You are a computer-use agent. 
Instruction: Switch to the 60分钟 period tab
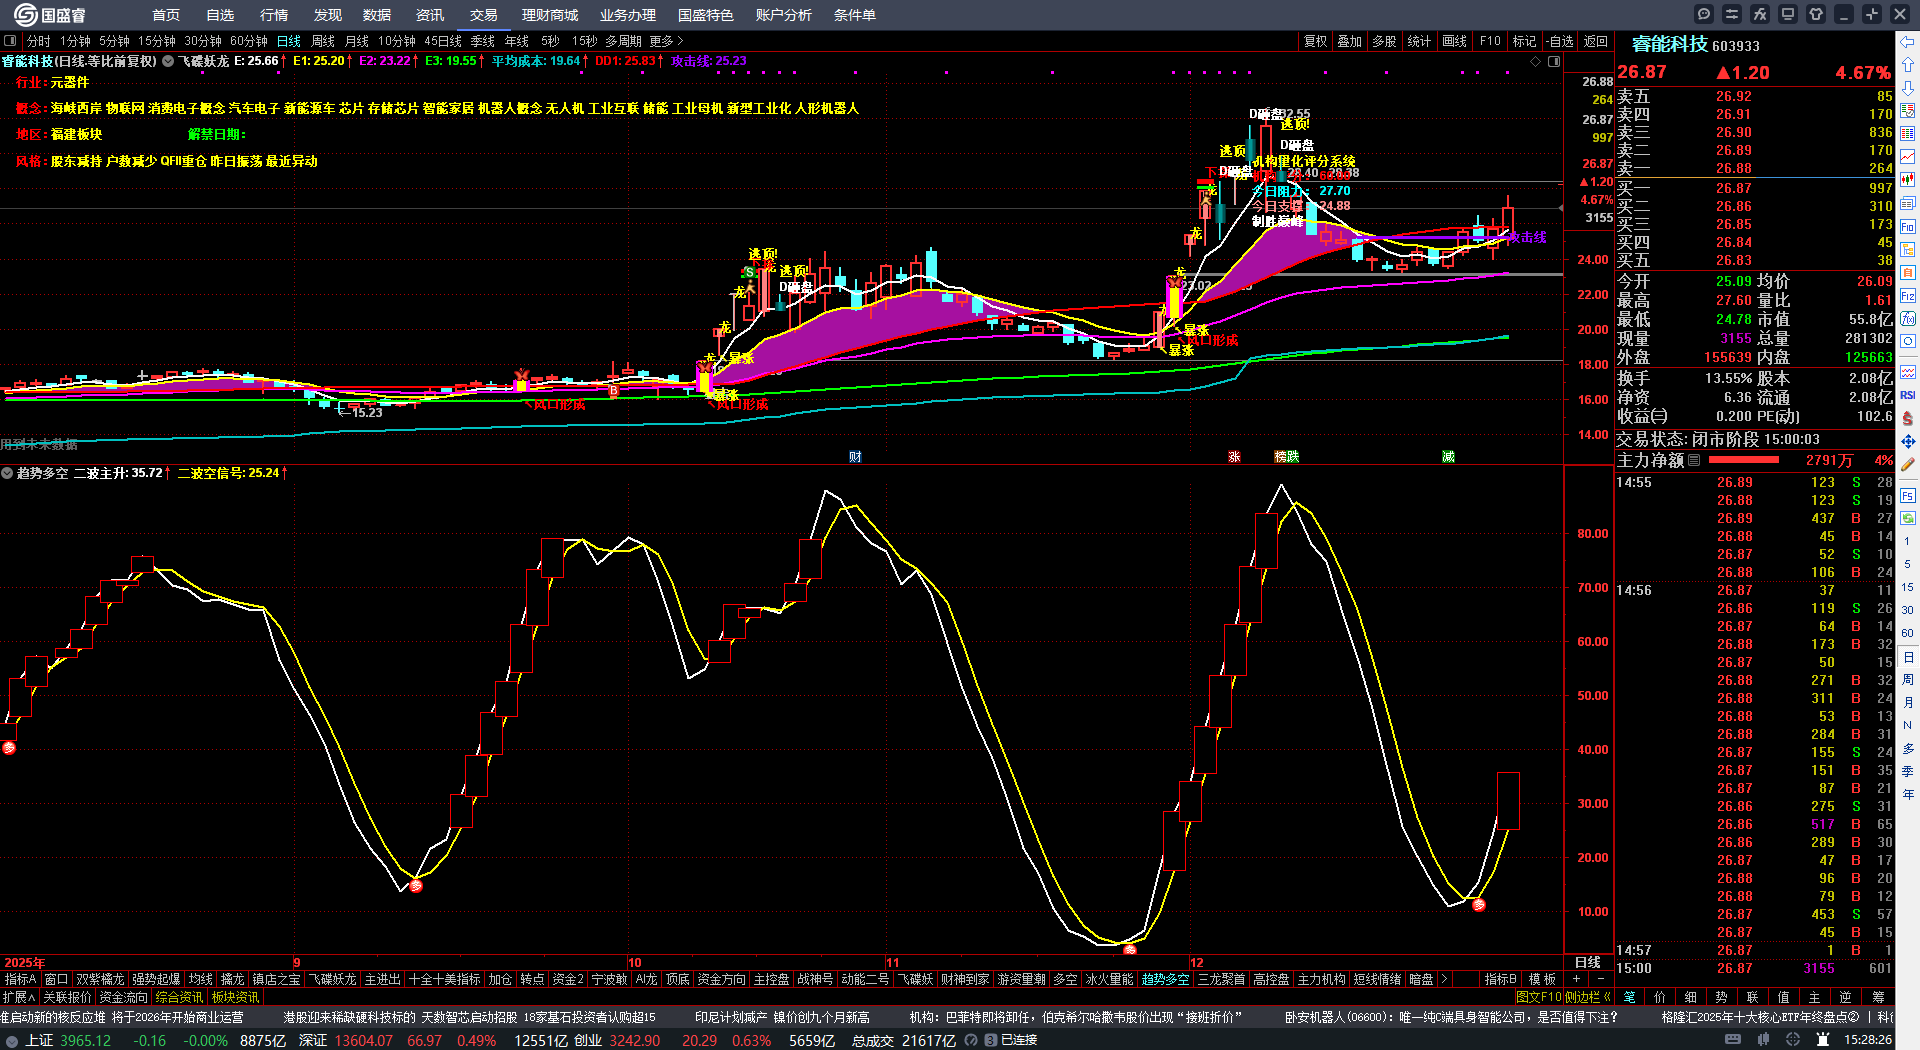tap(249, 41)
